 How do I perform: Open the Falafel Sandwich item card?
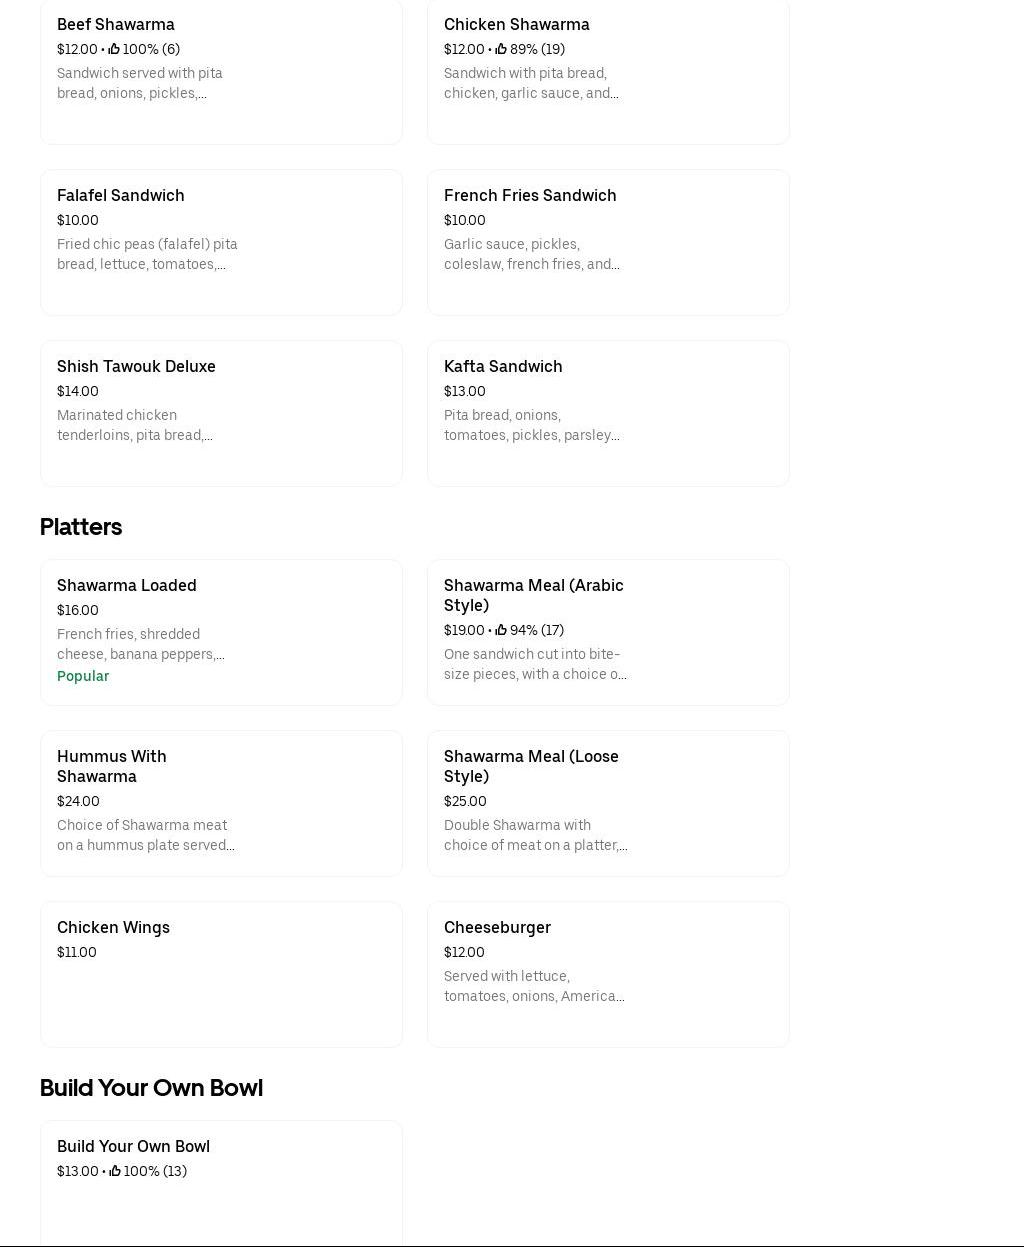point(221,242)
